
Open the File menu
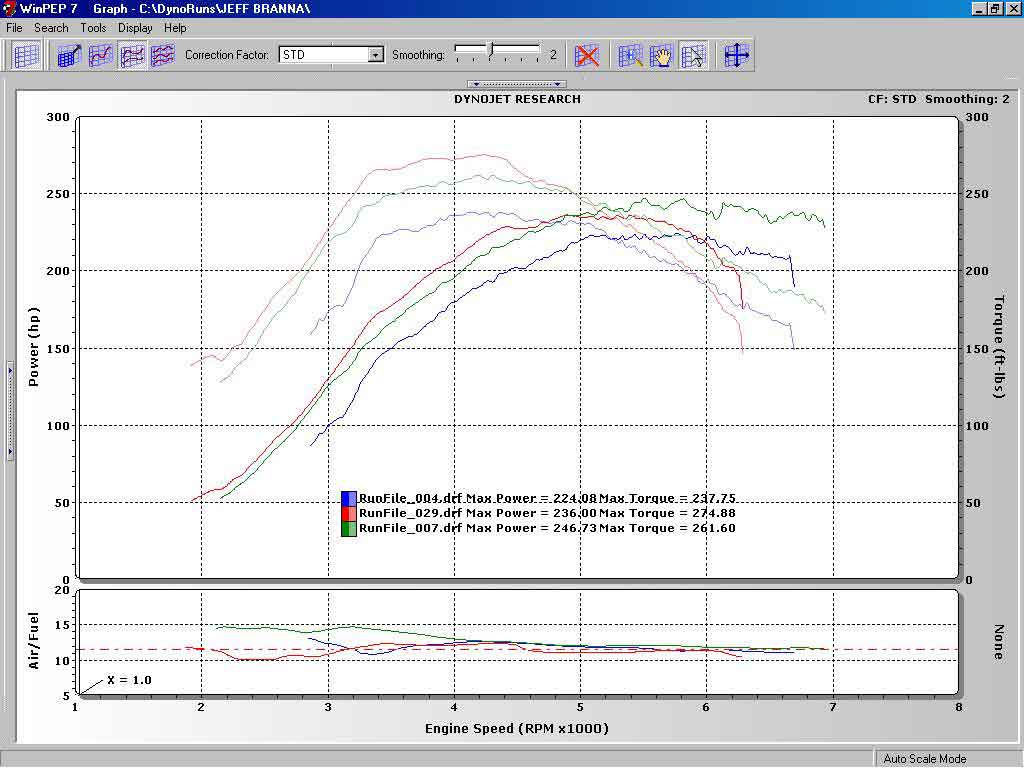pos(14,28)
